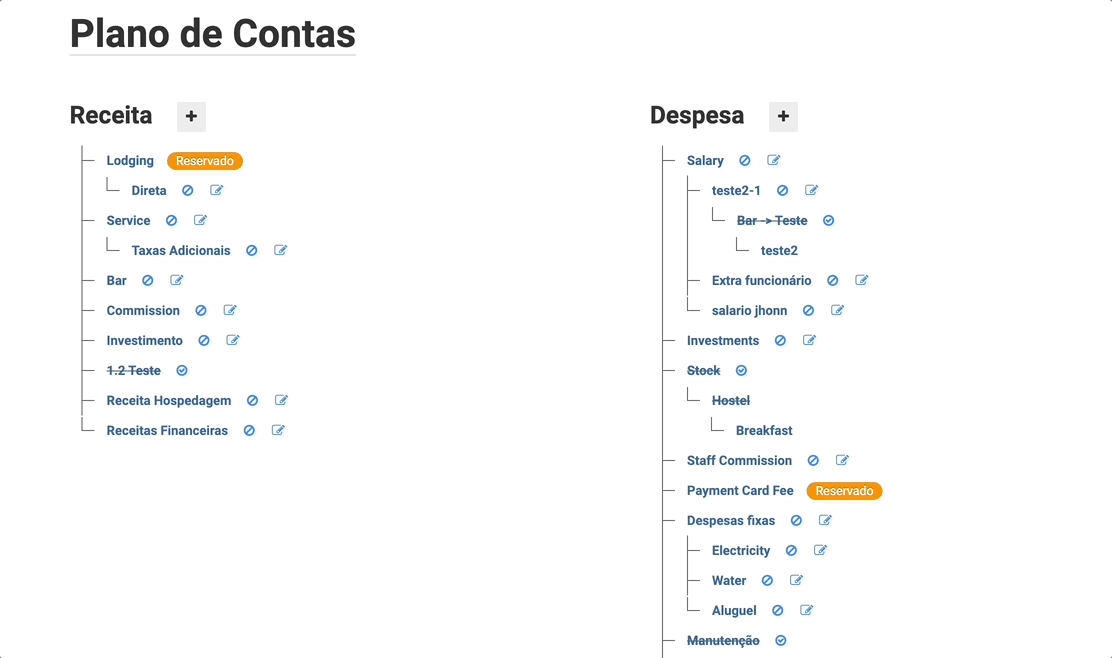Disable the Extra funcionário account
The width and height of the screenshot is (1112, 658).
pos(833,281)
